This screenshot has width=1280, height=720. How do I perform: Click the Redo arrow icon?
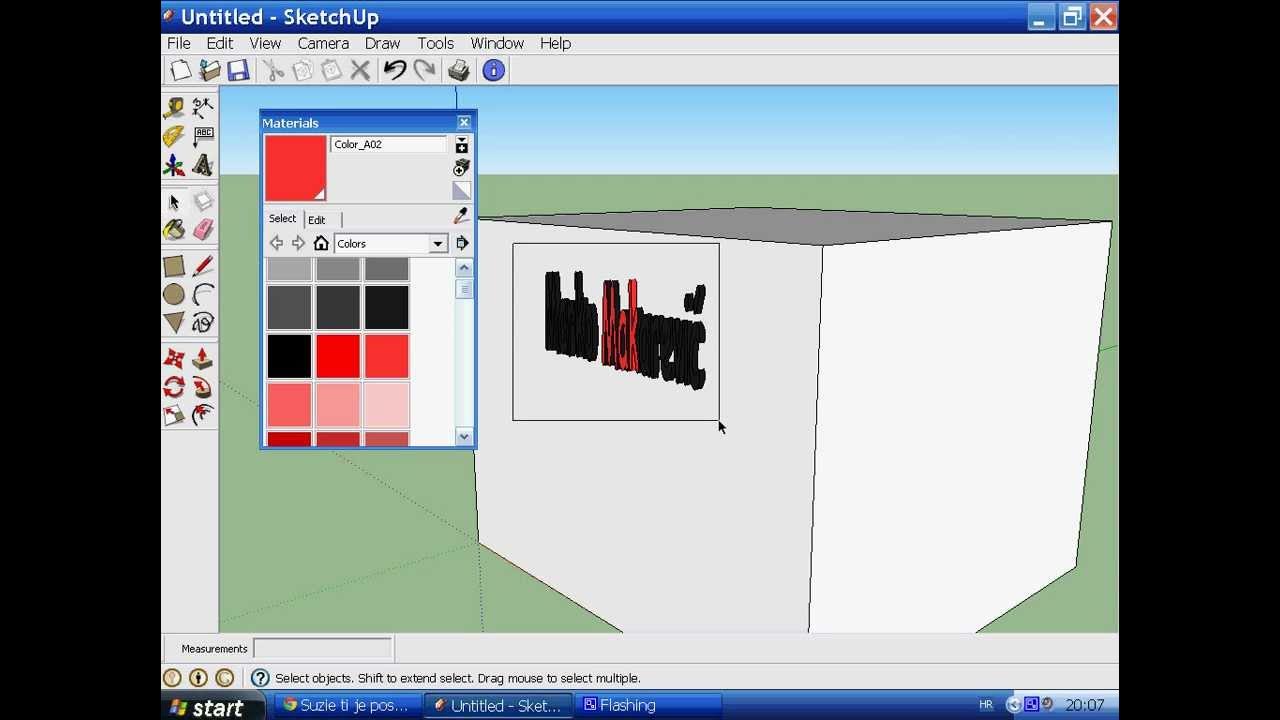tap(424, 70)
